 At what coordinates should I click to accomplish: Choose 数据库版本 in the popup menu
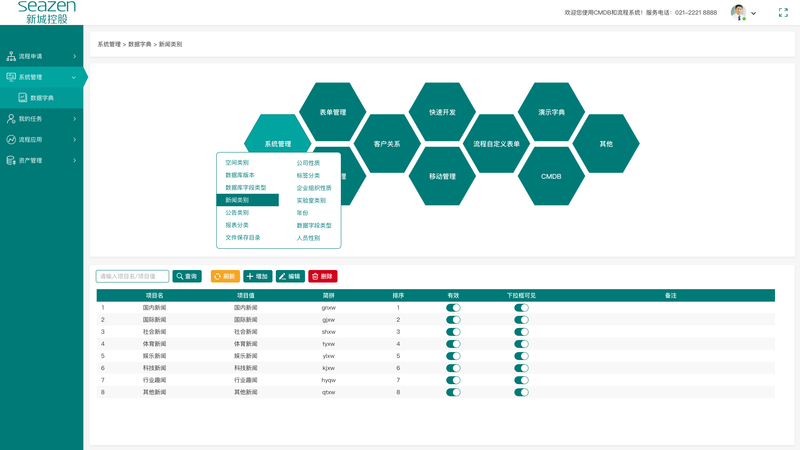(x=240, y=175)
